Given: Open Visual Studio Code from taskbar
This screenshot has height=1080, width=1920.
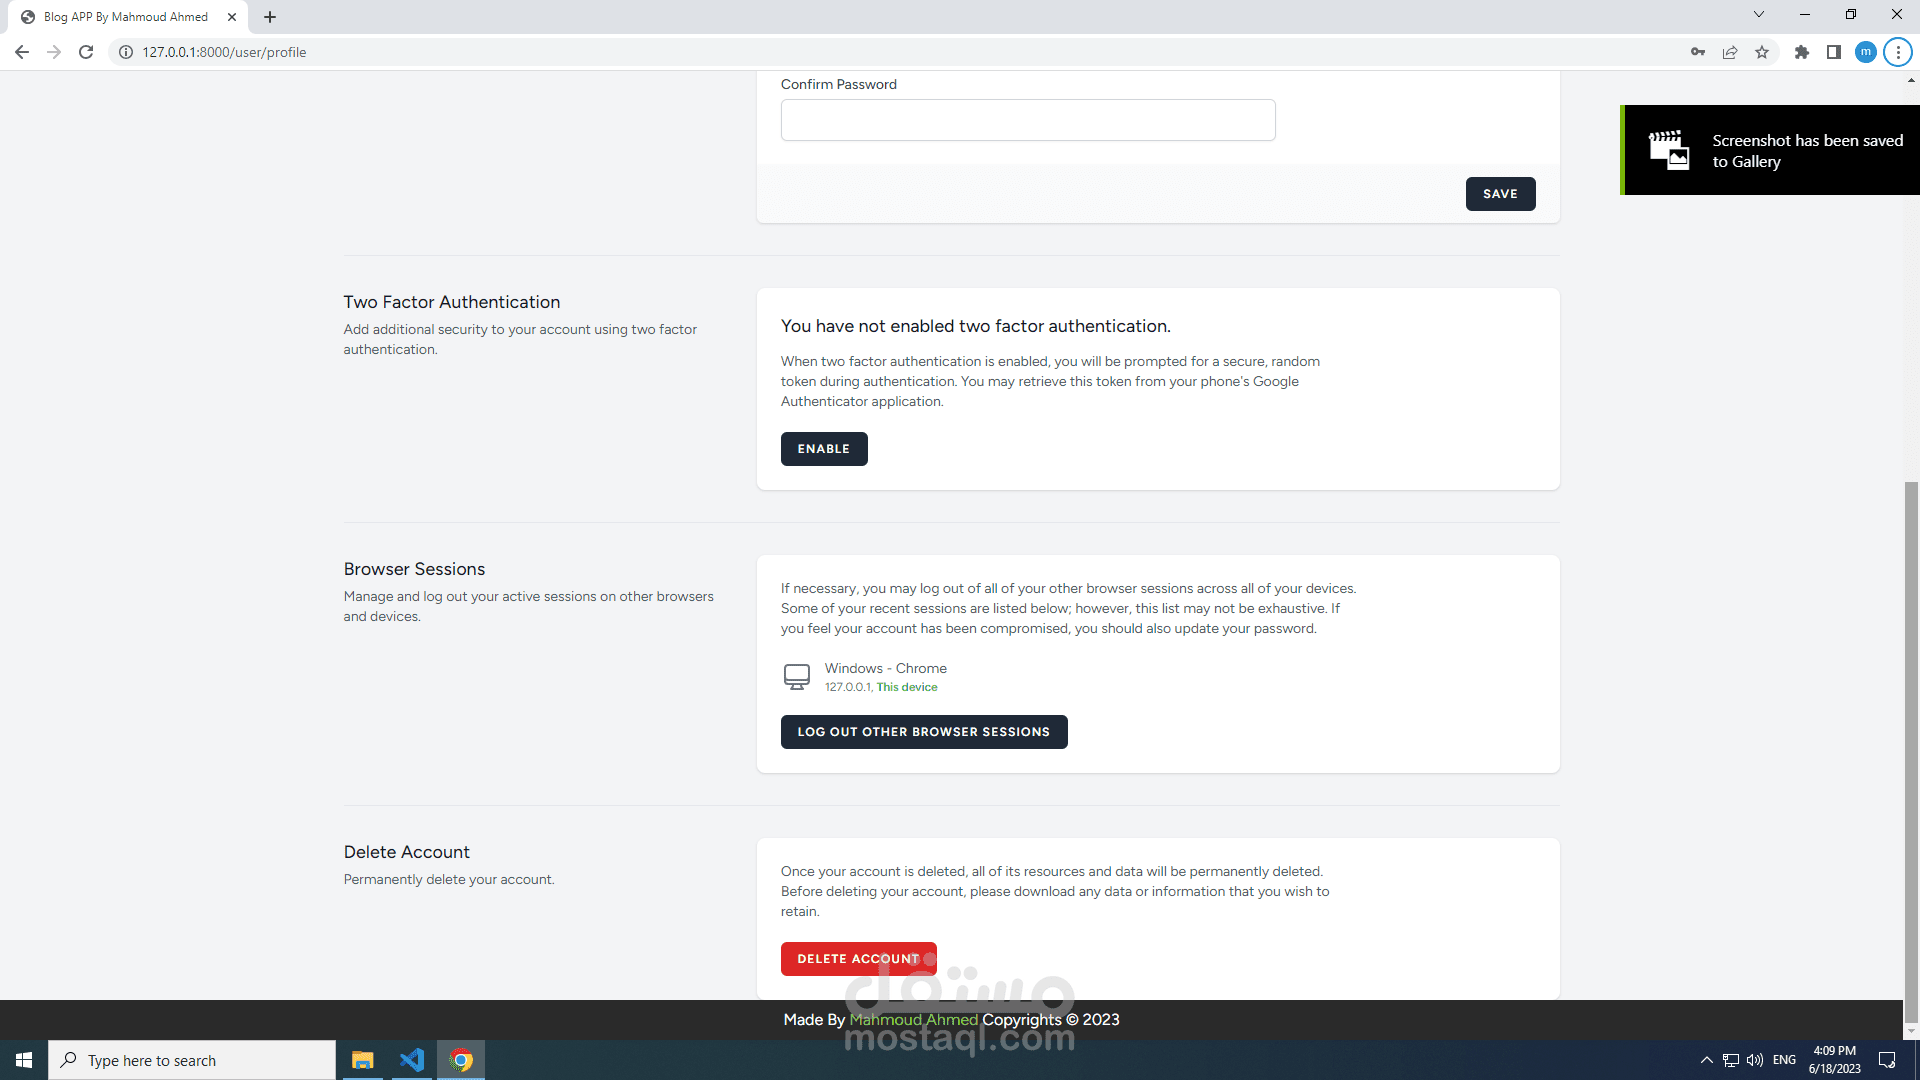Looking at the screenshot, I should click(411, 1060).
